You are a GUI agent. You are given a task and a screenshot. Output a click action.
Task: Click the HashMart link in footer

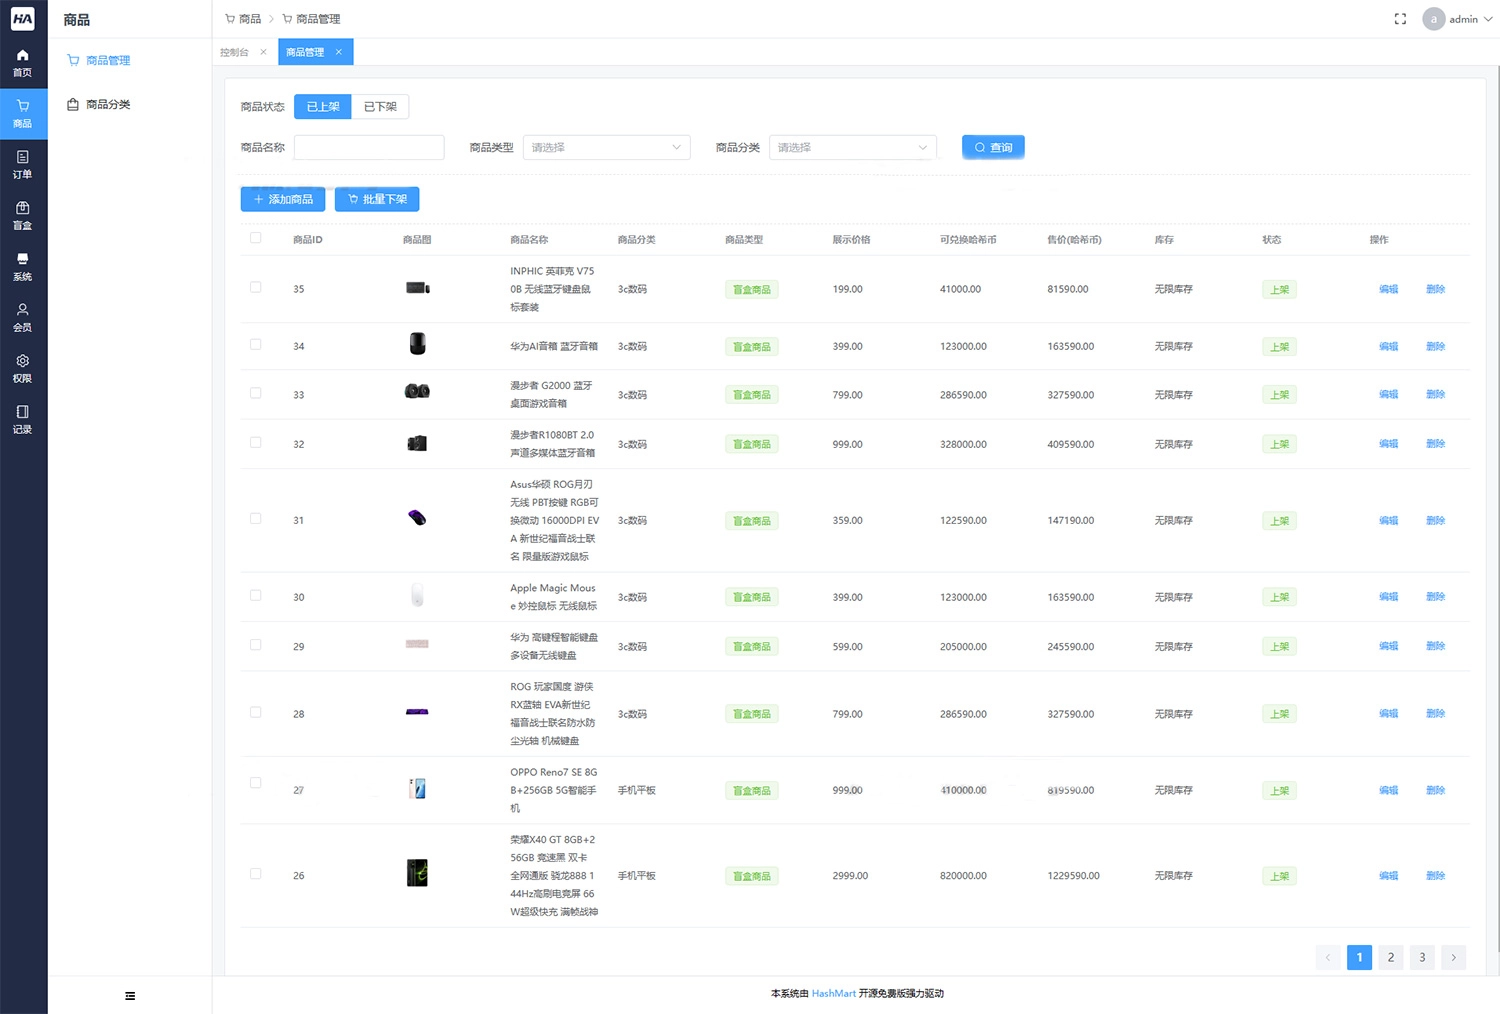click(833, 994)
